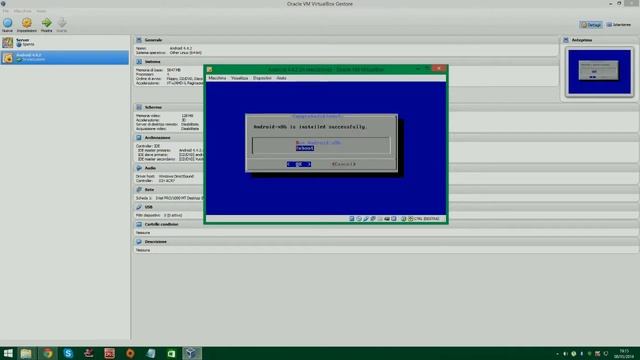Click the Anteprima panel header
The width and height of the screenshot is (640, 360).
(x=582, y=40)
